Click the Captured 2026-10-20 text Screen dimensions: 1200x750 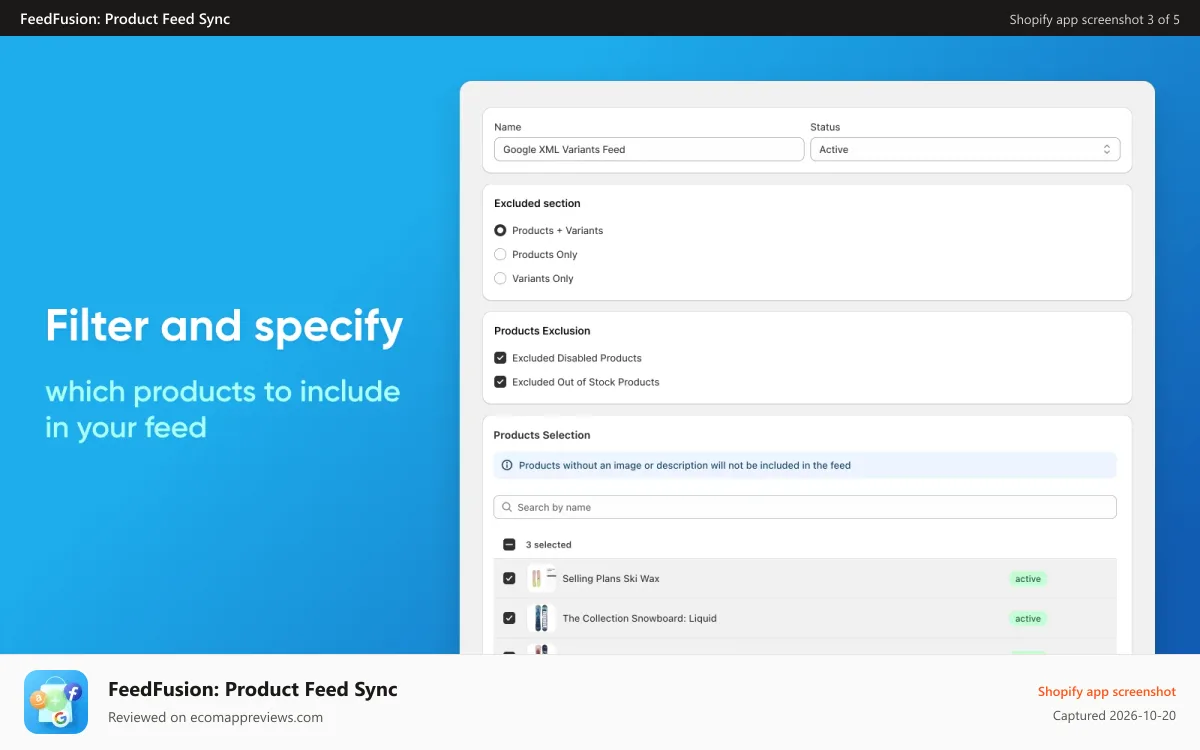pyautogui.click(x=1114, y=716)
